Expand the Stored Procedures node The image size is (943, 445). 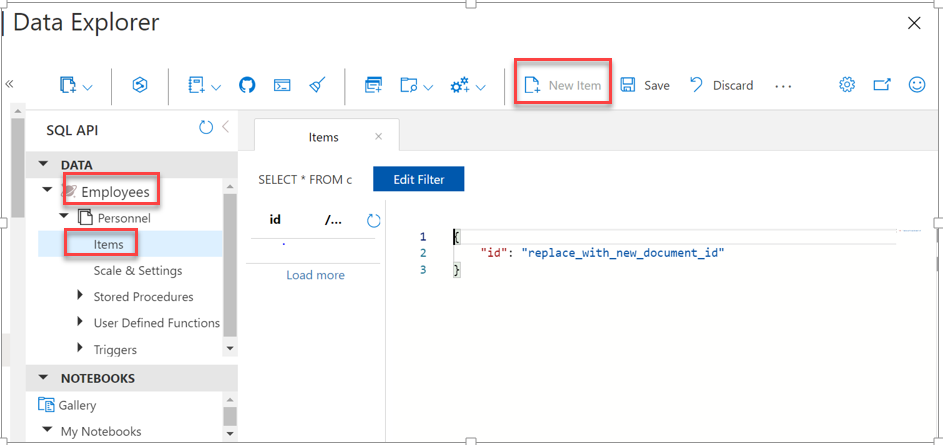click(81, 296)
